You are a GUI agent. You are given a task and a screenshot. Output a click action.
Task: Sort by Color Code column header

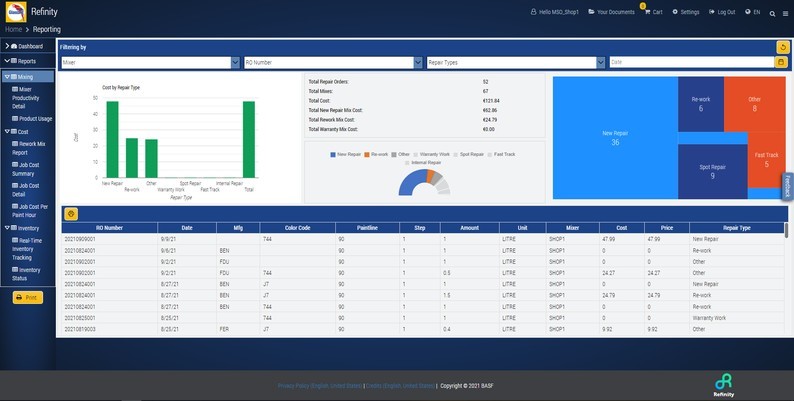pos(297,228)
